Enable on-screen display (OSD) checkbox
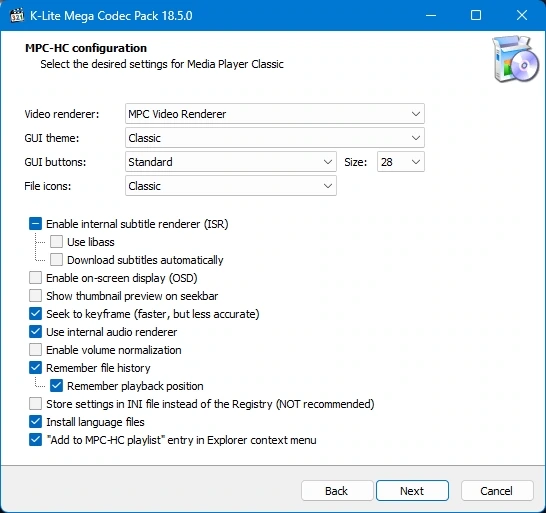Screen dimensions: 546x513 point(36,278)
